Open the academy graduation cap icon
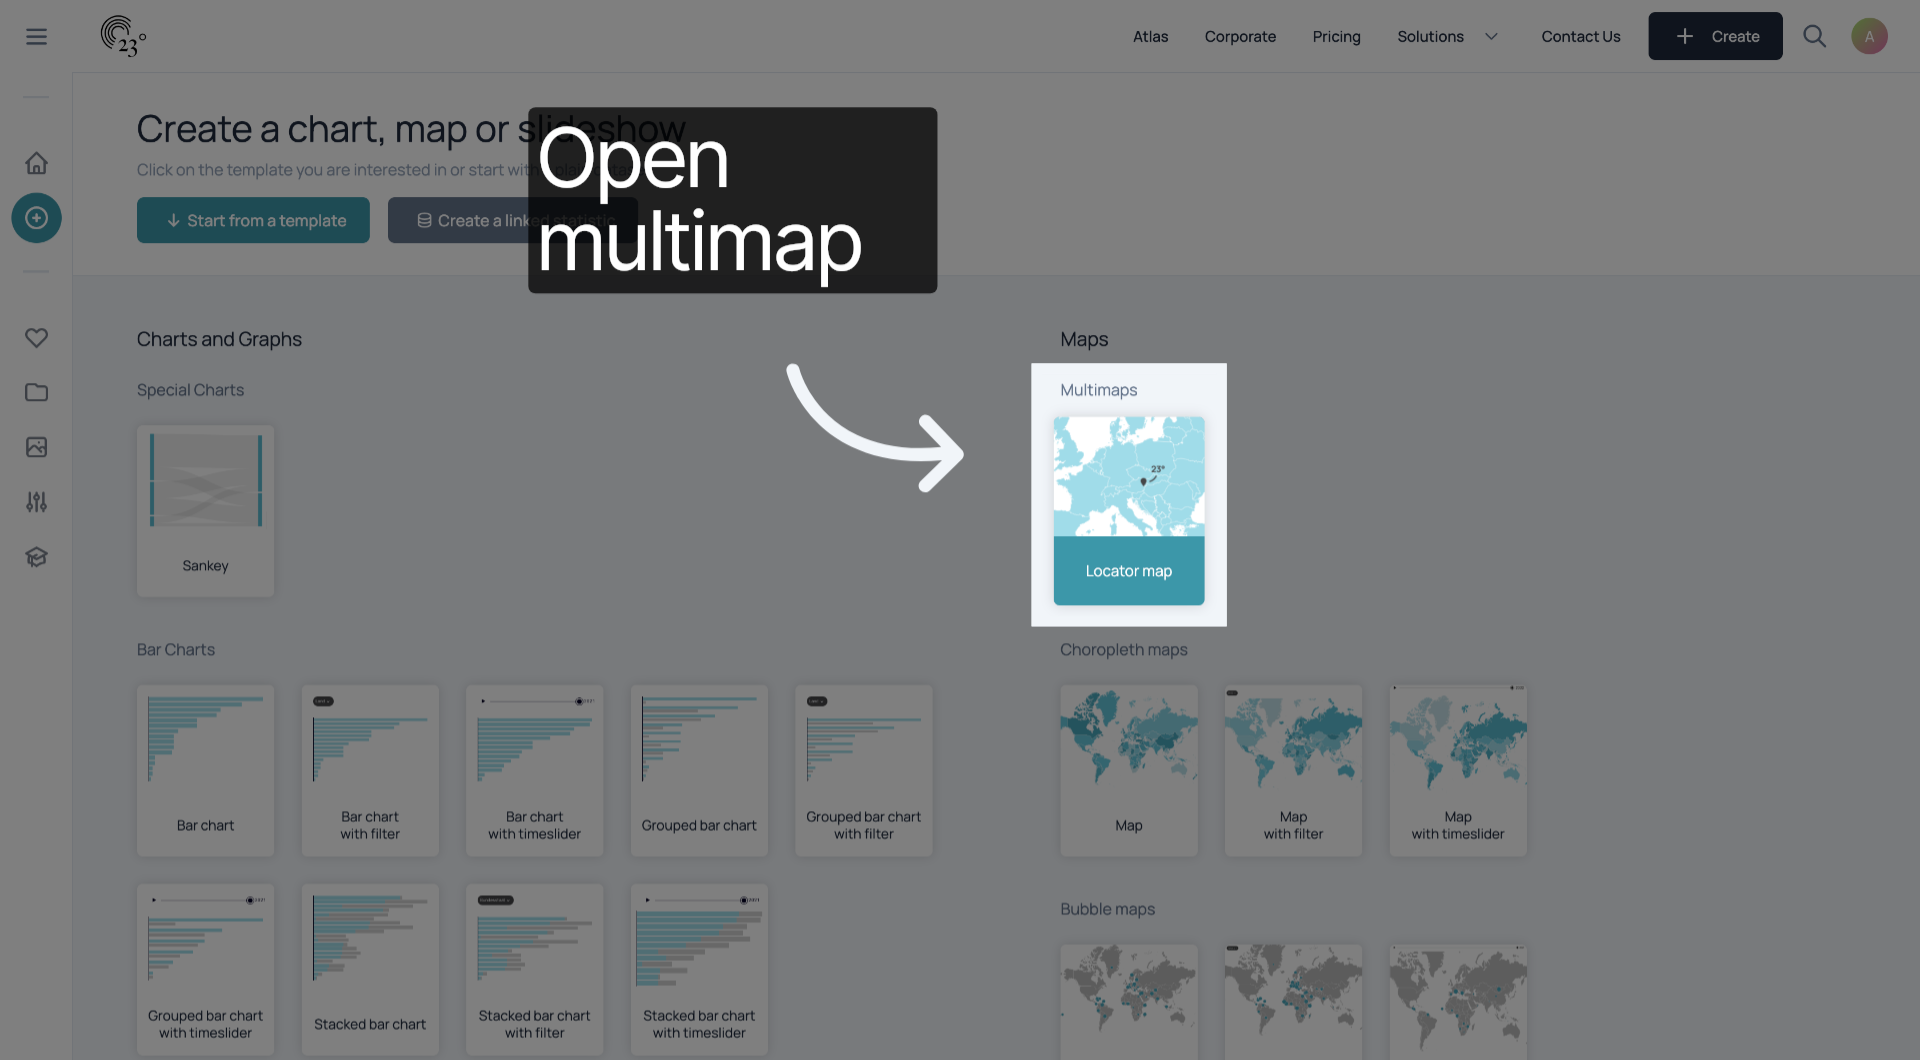Viewport: 1920px width, 1060px height. click(36, 557)
